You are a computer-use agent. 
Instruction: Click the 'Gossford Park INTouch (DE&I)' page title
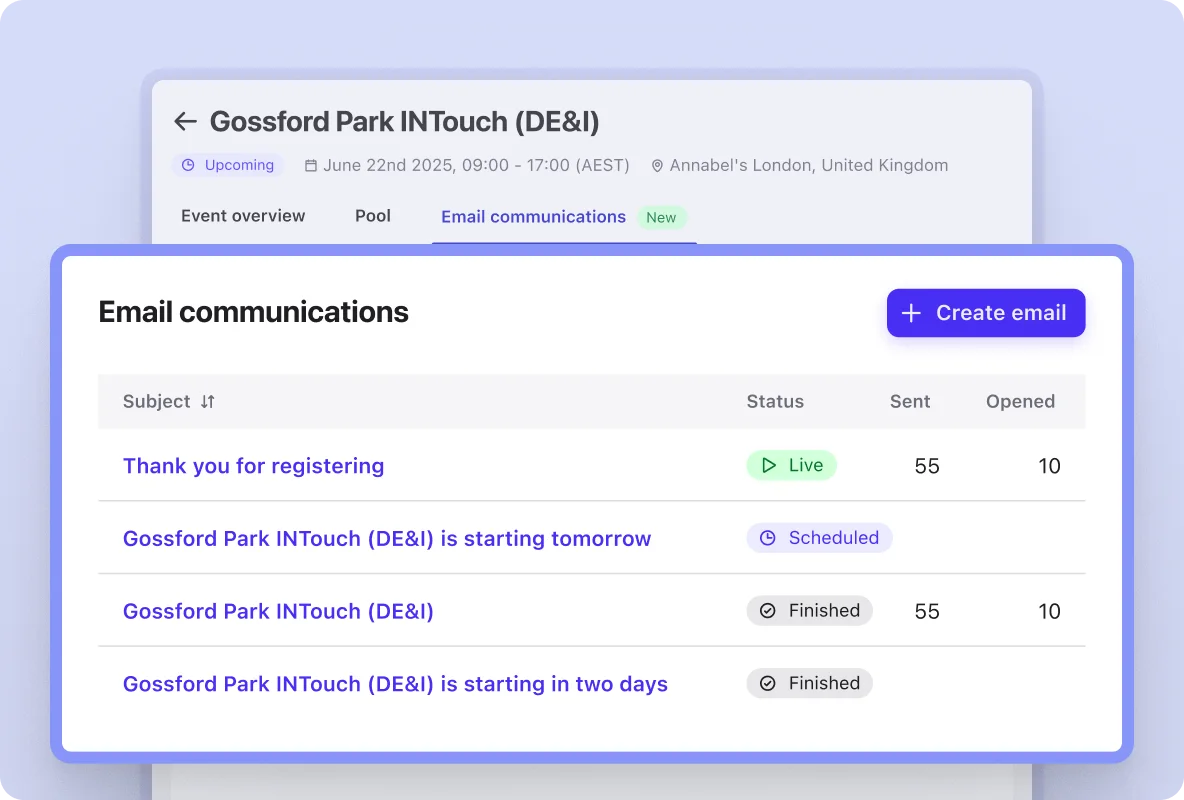pyautogui.click(x=404, y=122)
